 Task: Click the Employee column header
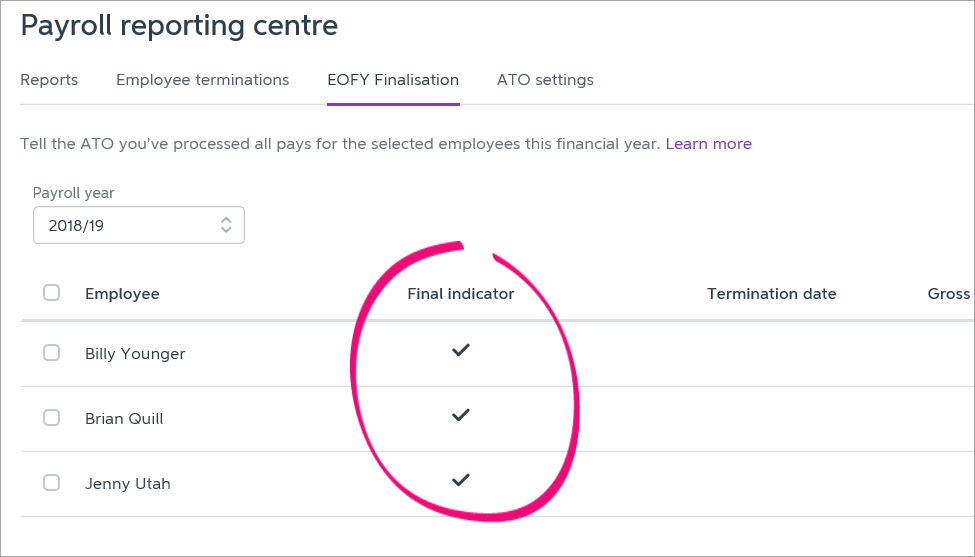tap(122, 294)
